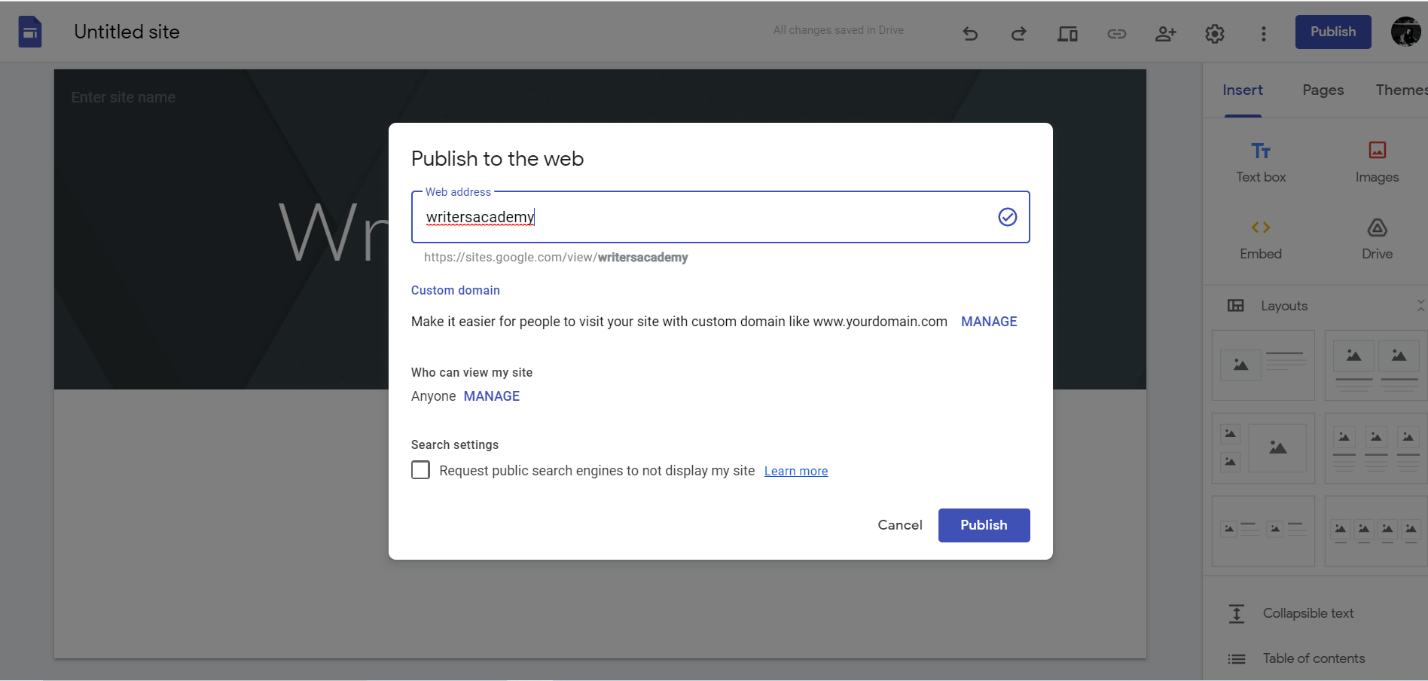Click the Layouts grid icon
This screenshot has width=1428, height=681.
click(1236, 306)
